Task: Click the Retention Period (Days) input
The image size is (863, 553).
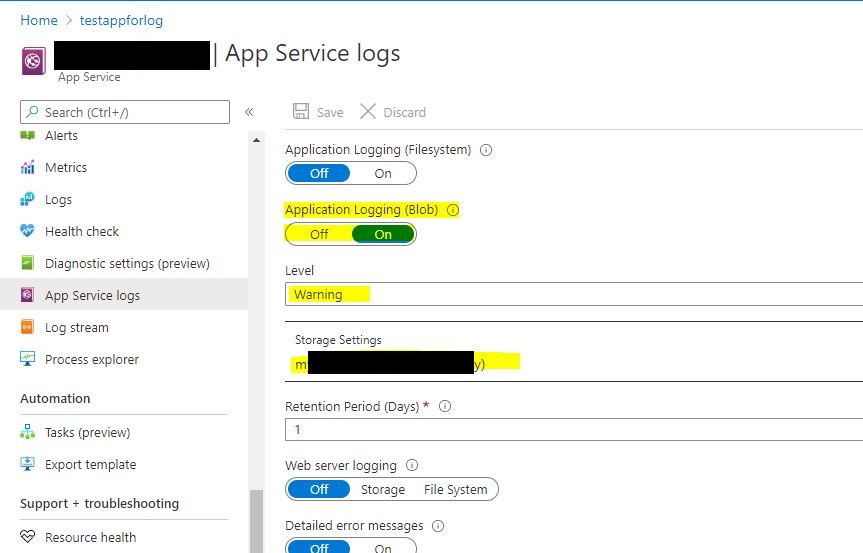Action: pos(574,429)
